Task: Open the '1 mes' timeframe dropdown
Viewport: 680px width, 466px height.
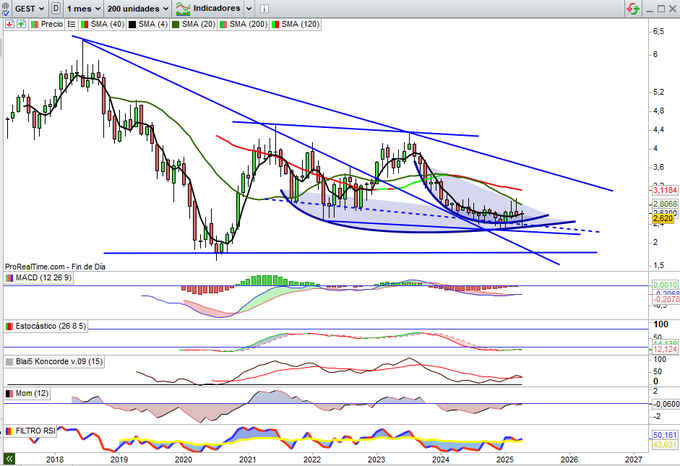Action: click(x=83, y=8)
